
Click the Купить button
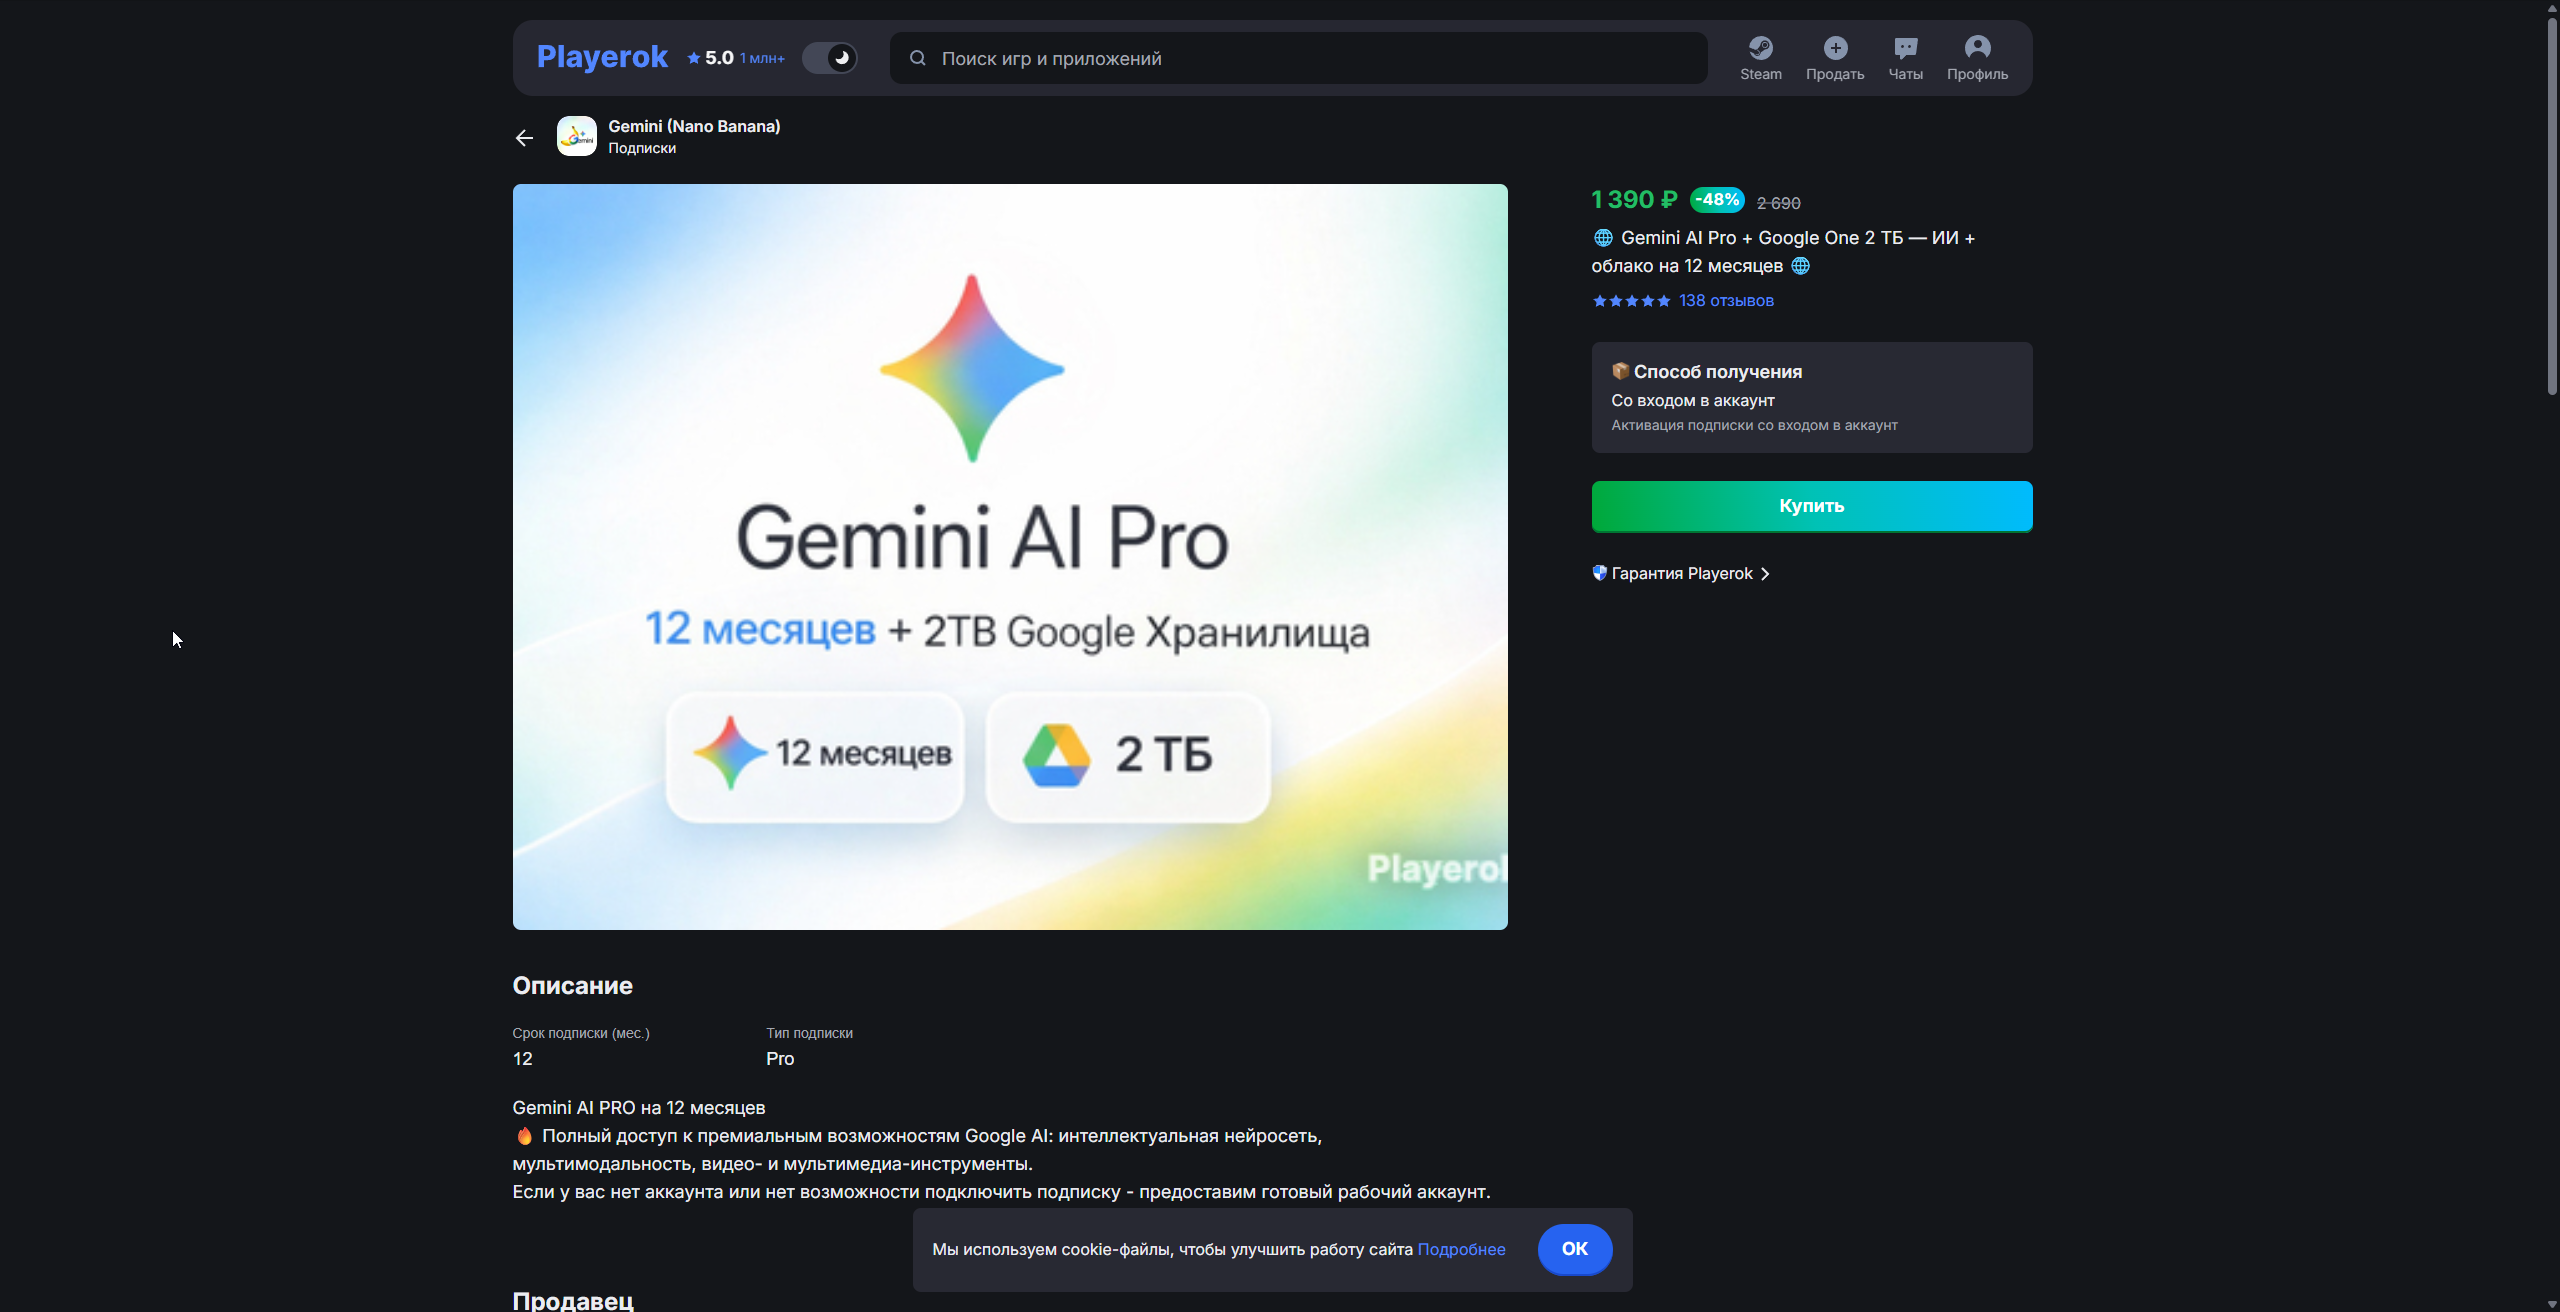[1811, 506]
